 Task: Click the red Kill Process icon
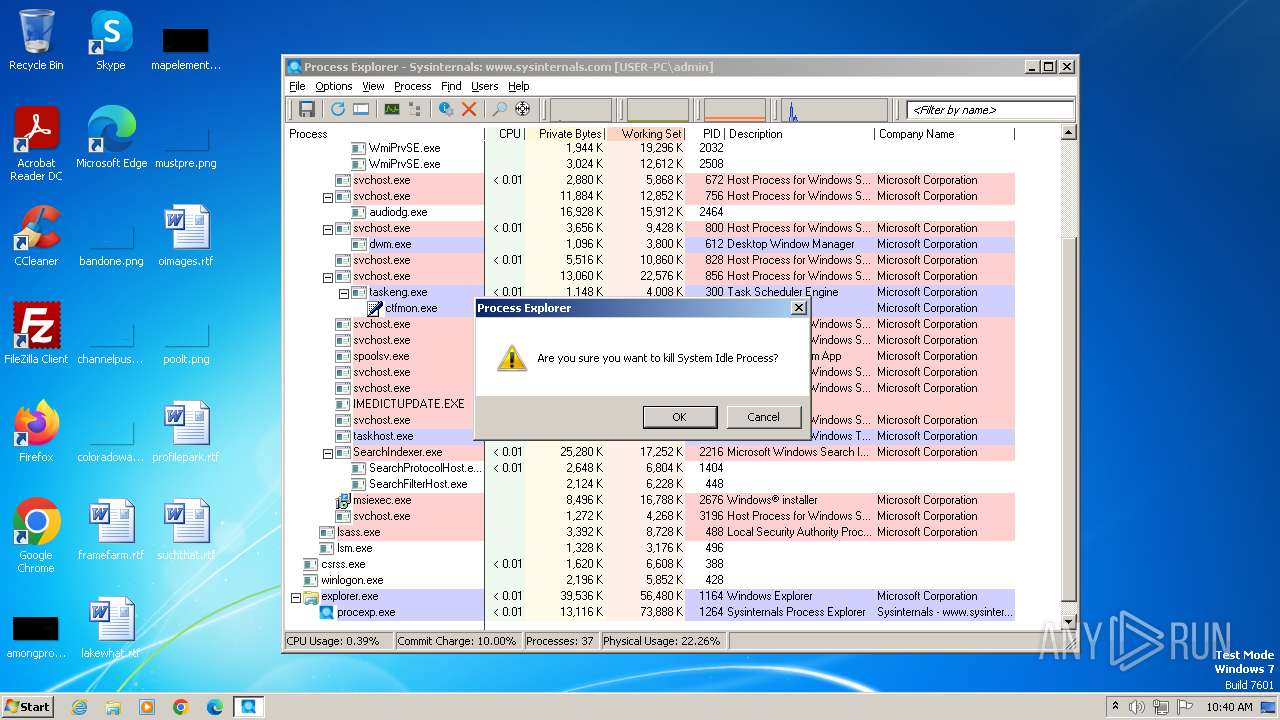[468, 109]
